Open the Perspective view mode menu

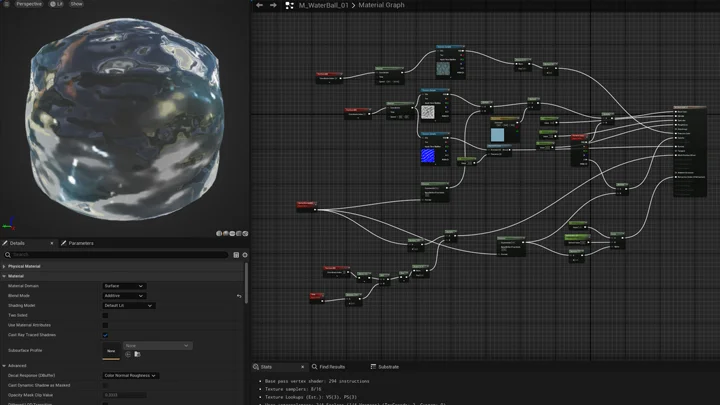coord(28,4)
